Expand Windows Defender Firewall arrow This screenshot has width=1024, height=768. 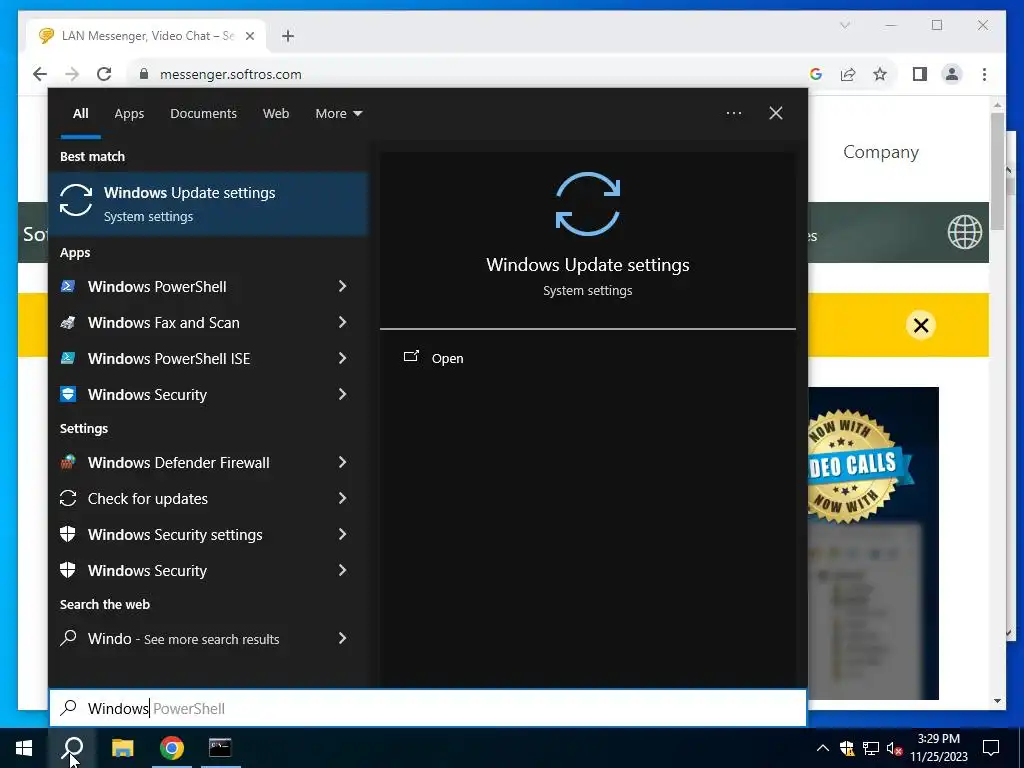click(342, 462)
